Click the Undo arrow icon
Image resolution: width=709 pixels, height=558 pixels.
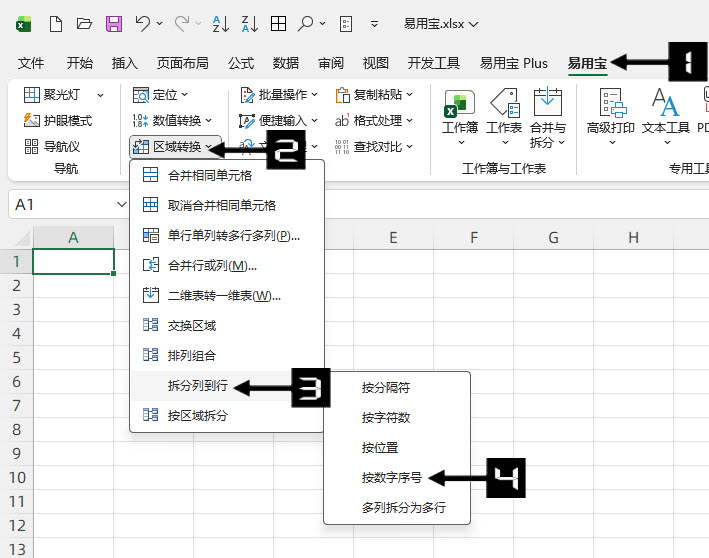[x=143, y=23]
